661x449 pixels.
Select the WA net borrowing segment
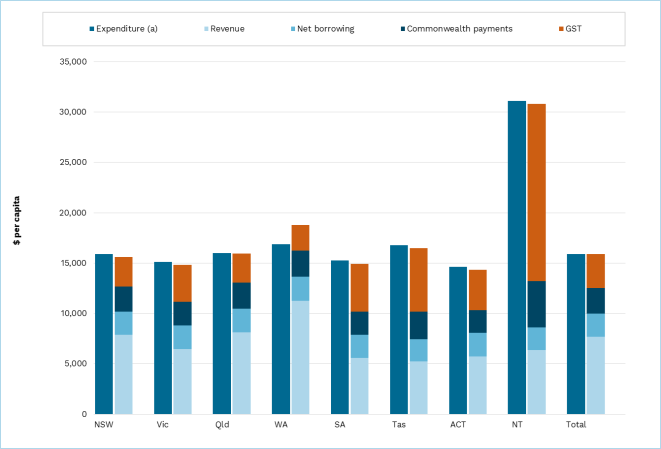[x=300, y=289]
